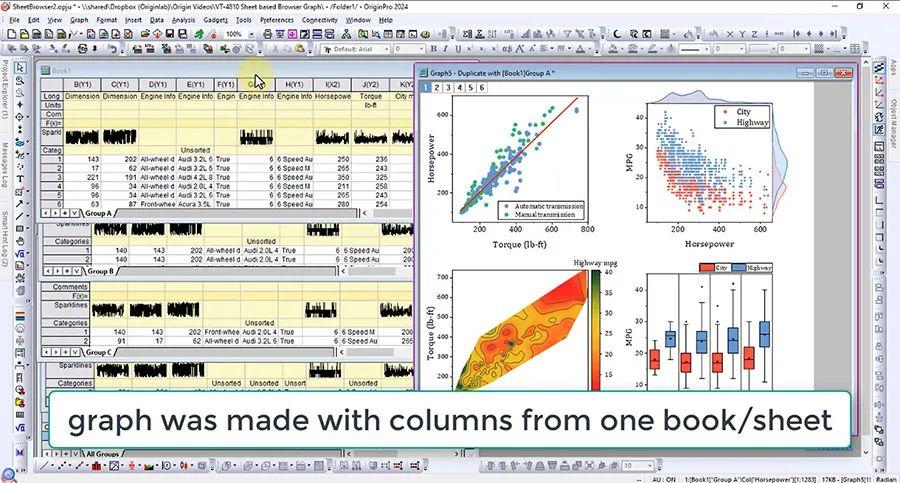Create a new project with the blank-page icon
Screen dimensions: 900x483
(11, 34)
